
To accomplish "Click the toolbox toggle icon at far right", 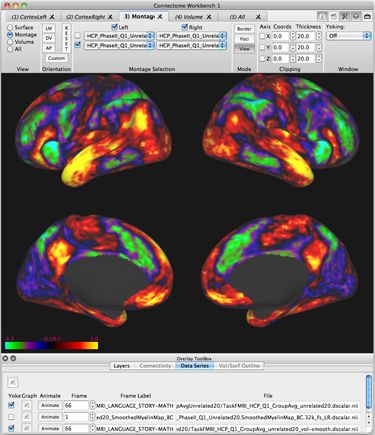I will pos(367,16).
